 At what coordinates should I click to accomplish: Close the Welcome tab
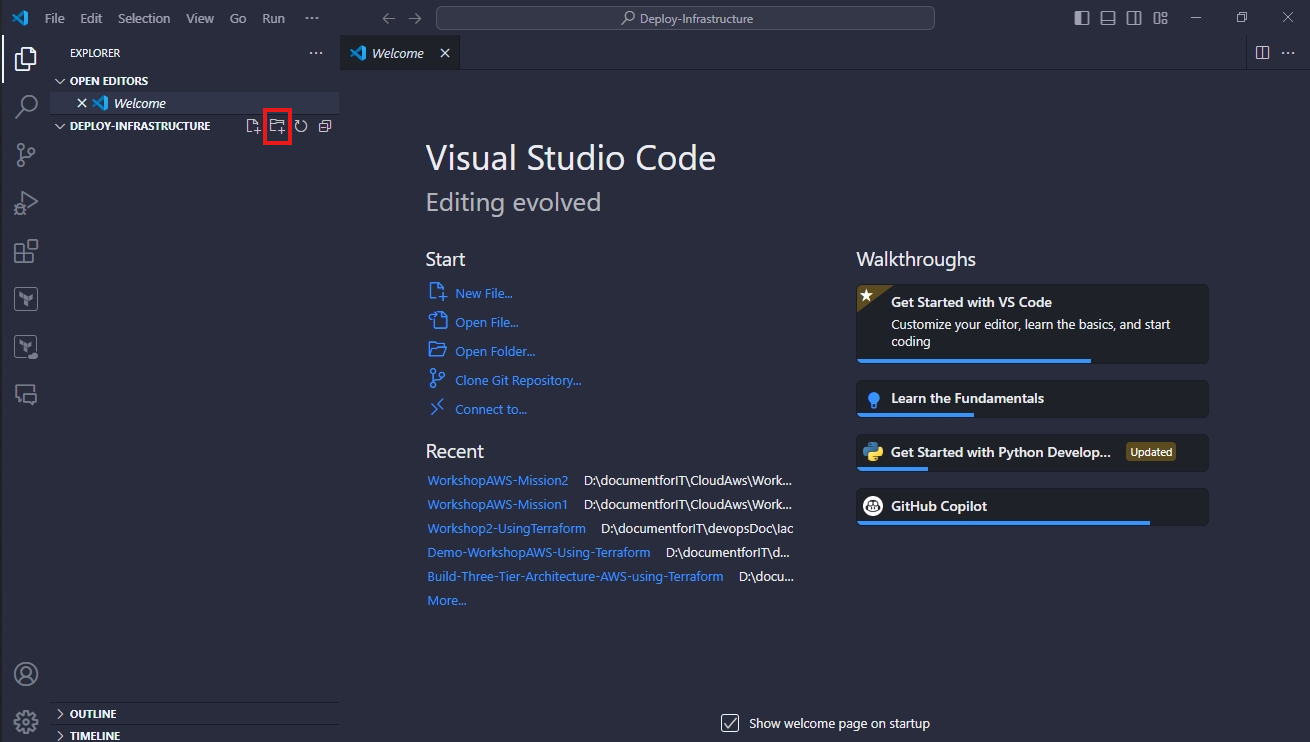tap(445, 53)
